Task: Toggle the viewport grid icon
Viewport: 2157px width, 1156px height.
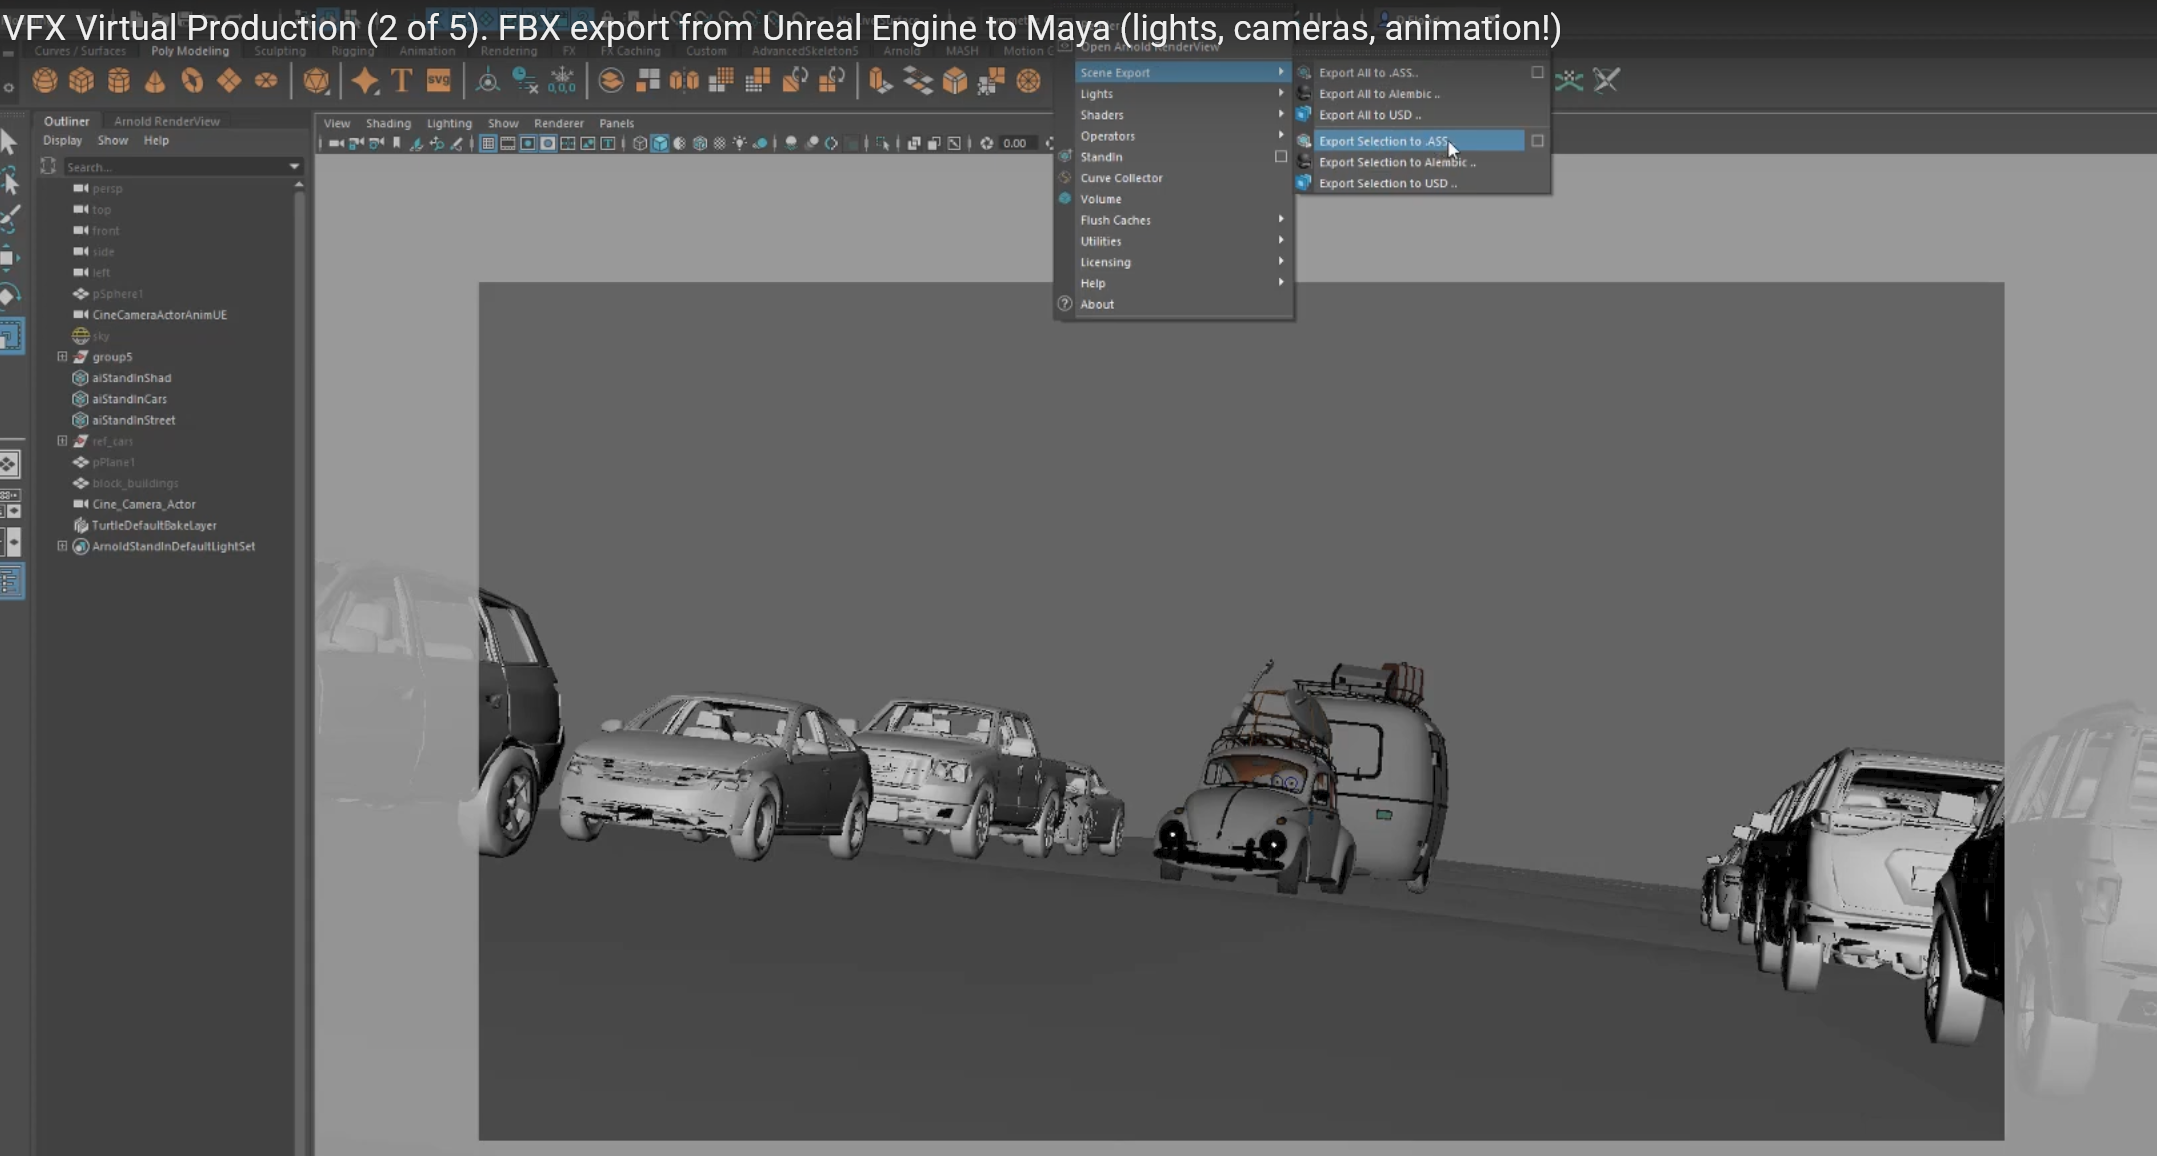Action: click(x=488, y=144)
